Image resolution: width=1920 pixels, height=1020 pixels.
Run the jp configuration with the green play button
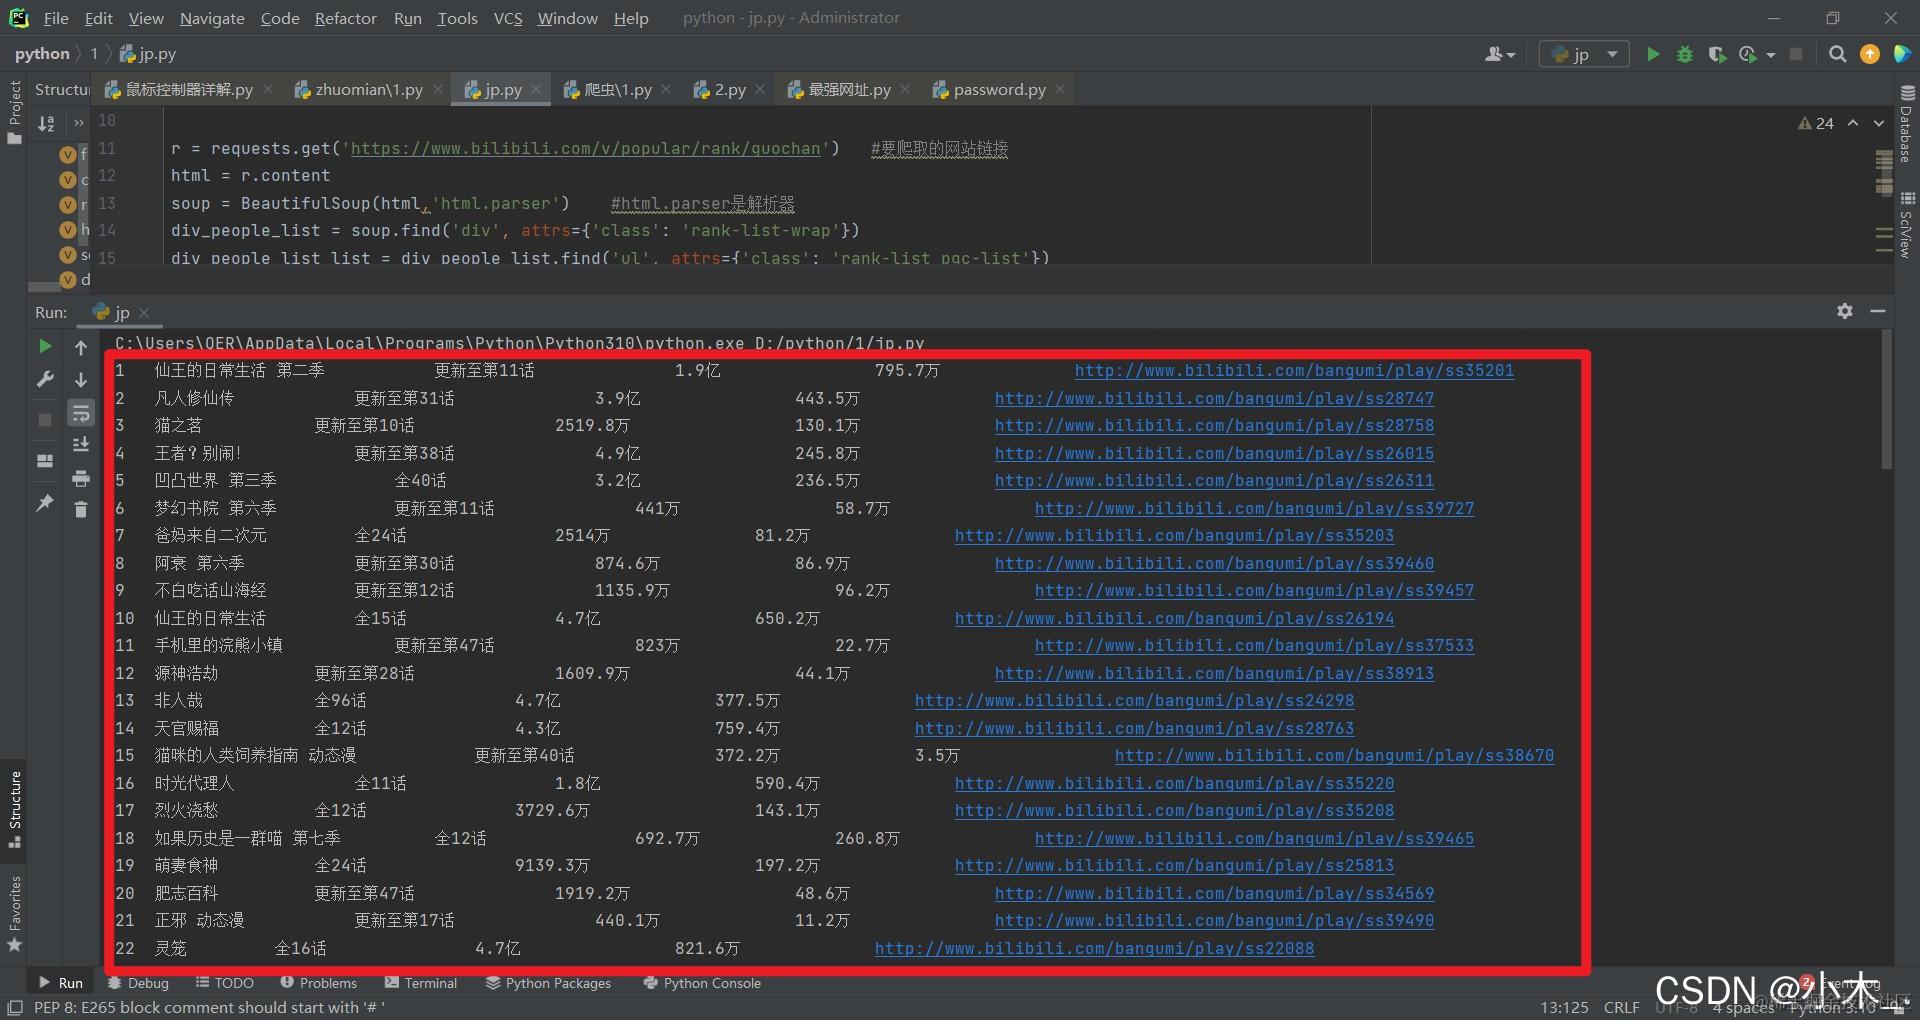click(x=1653, y=54)
